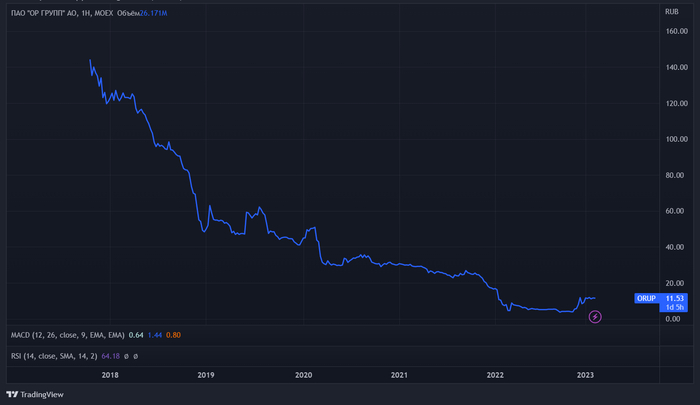Click the TradingView logo

(35, 394)
